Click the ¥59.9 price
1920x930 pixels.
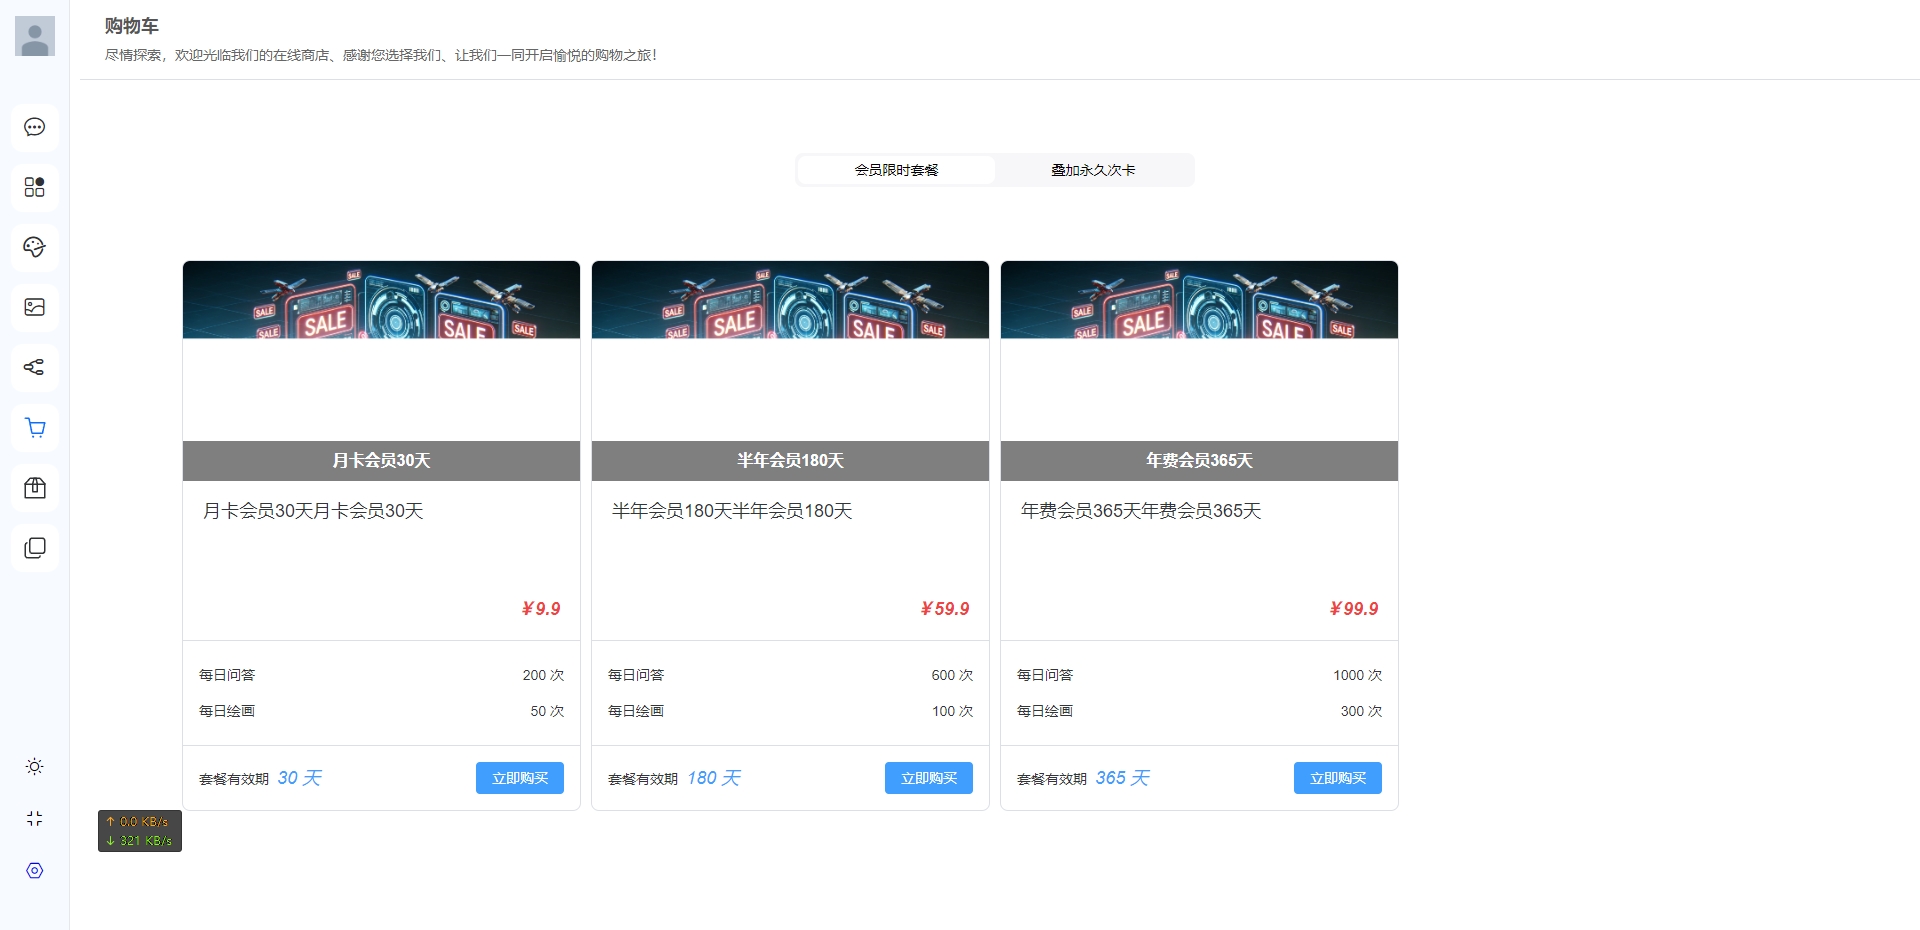[944, 609]
